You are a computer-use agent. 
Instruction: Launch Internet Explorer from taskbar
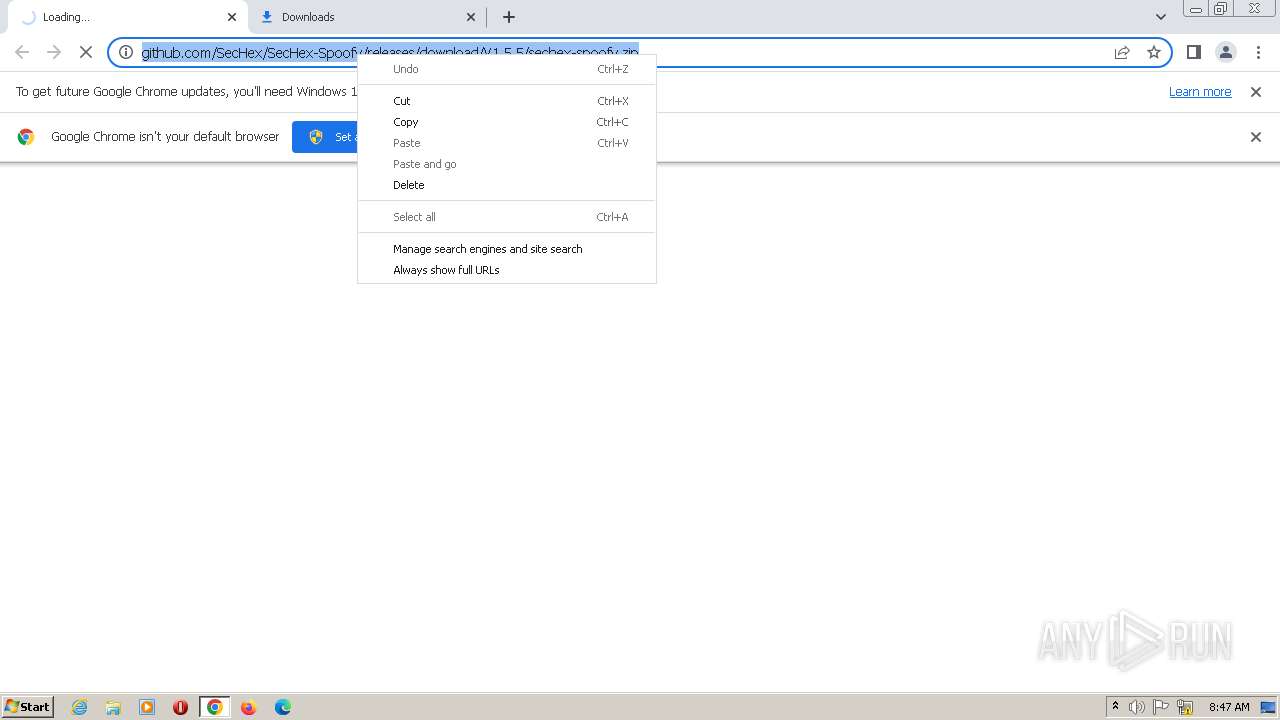pos(80,707)
